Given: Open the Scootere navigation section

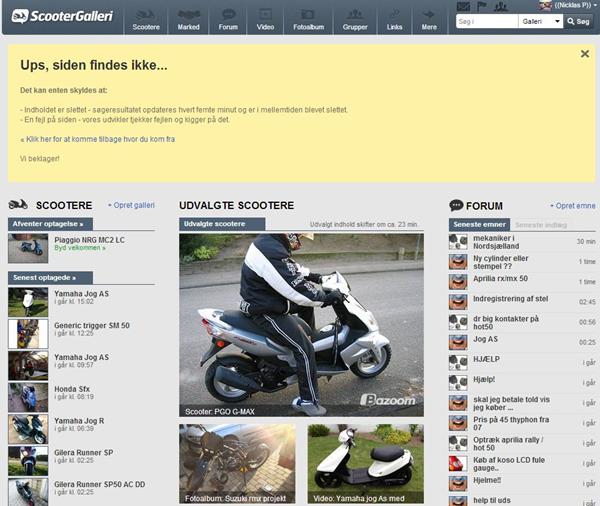Looking at the screenshot, I should point(146,20).
